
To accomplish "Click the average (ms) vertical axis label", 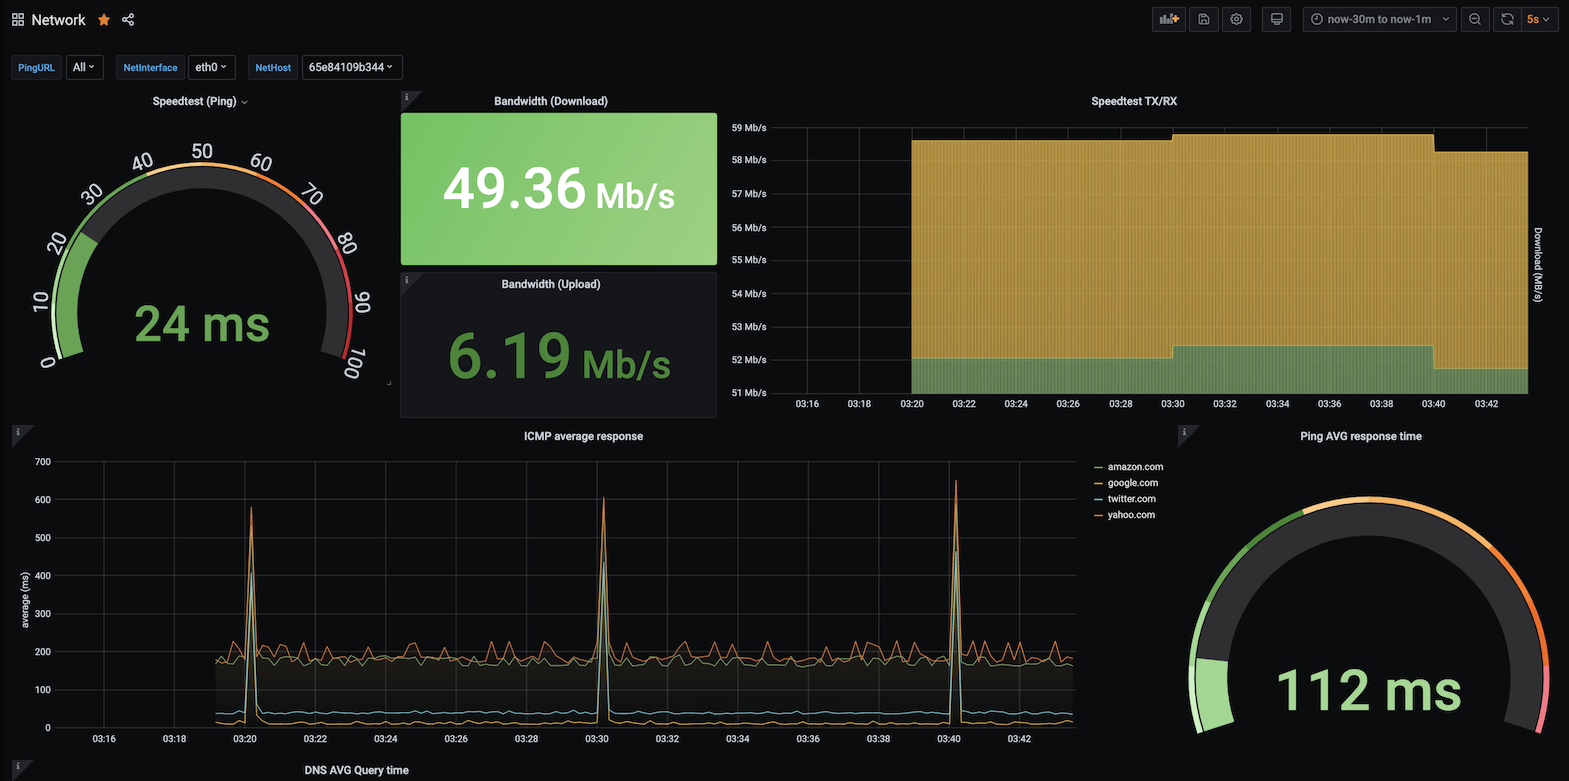I will [x=25, y=600].
